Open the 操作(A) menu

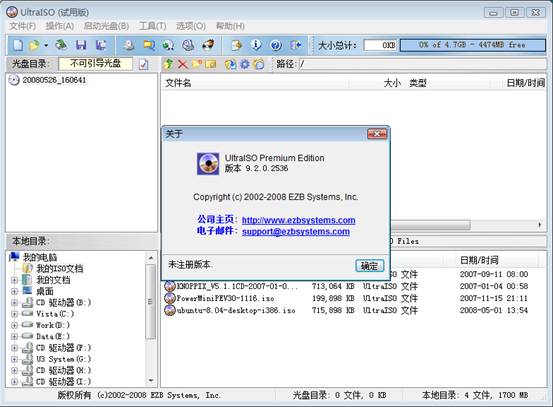pos(60,26)
